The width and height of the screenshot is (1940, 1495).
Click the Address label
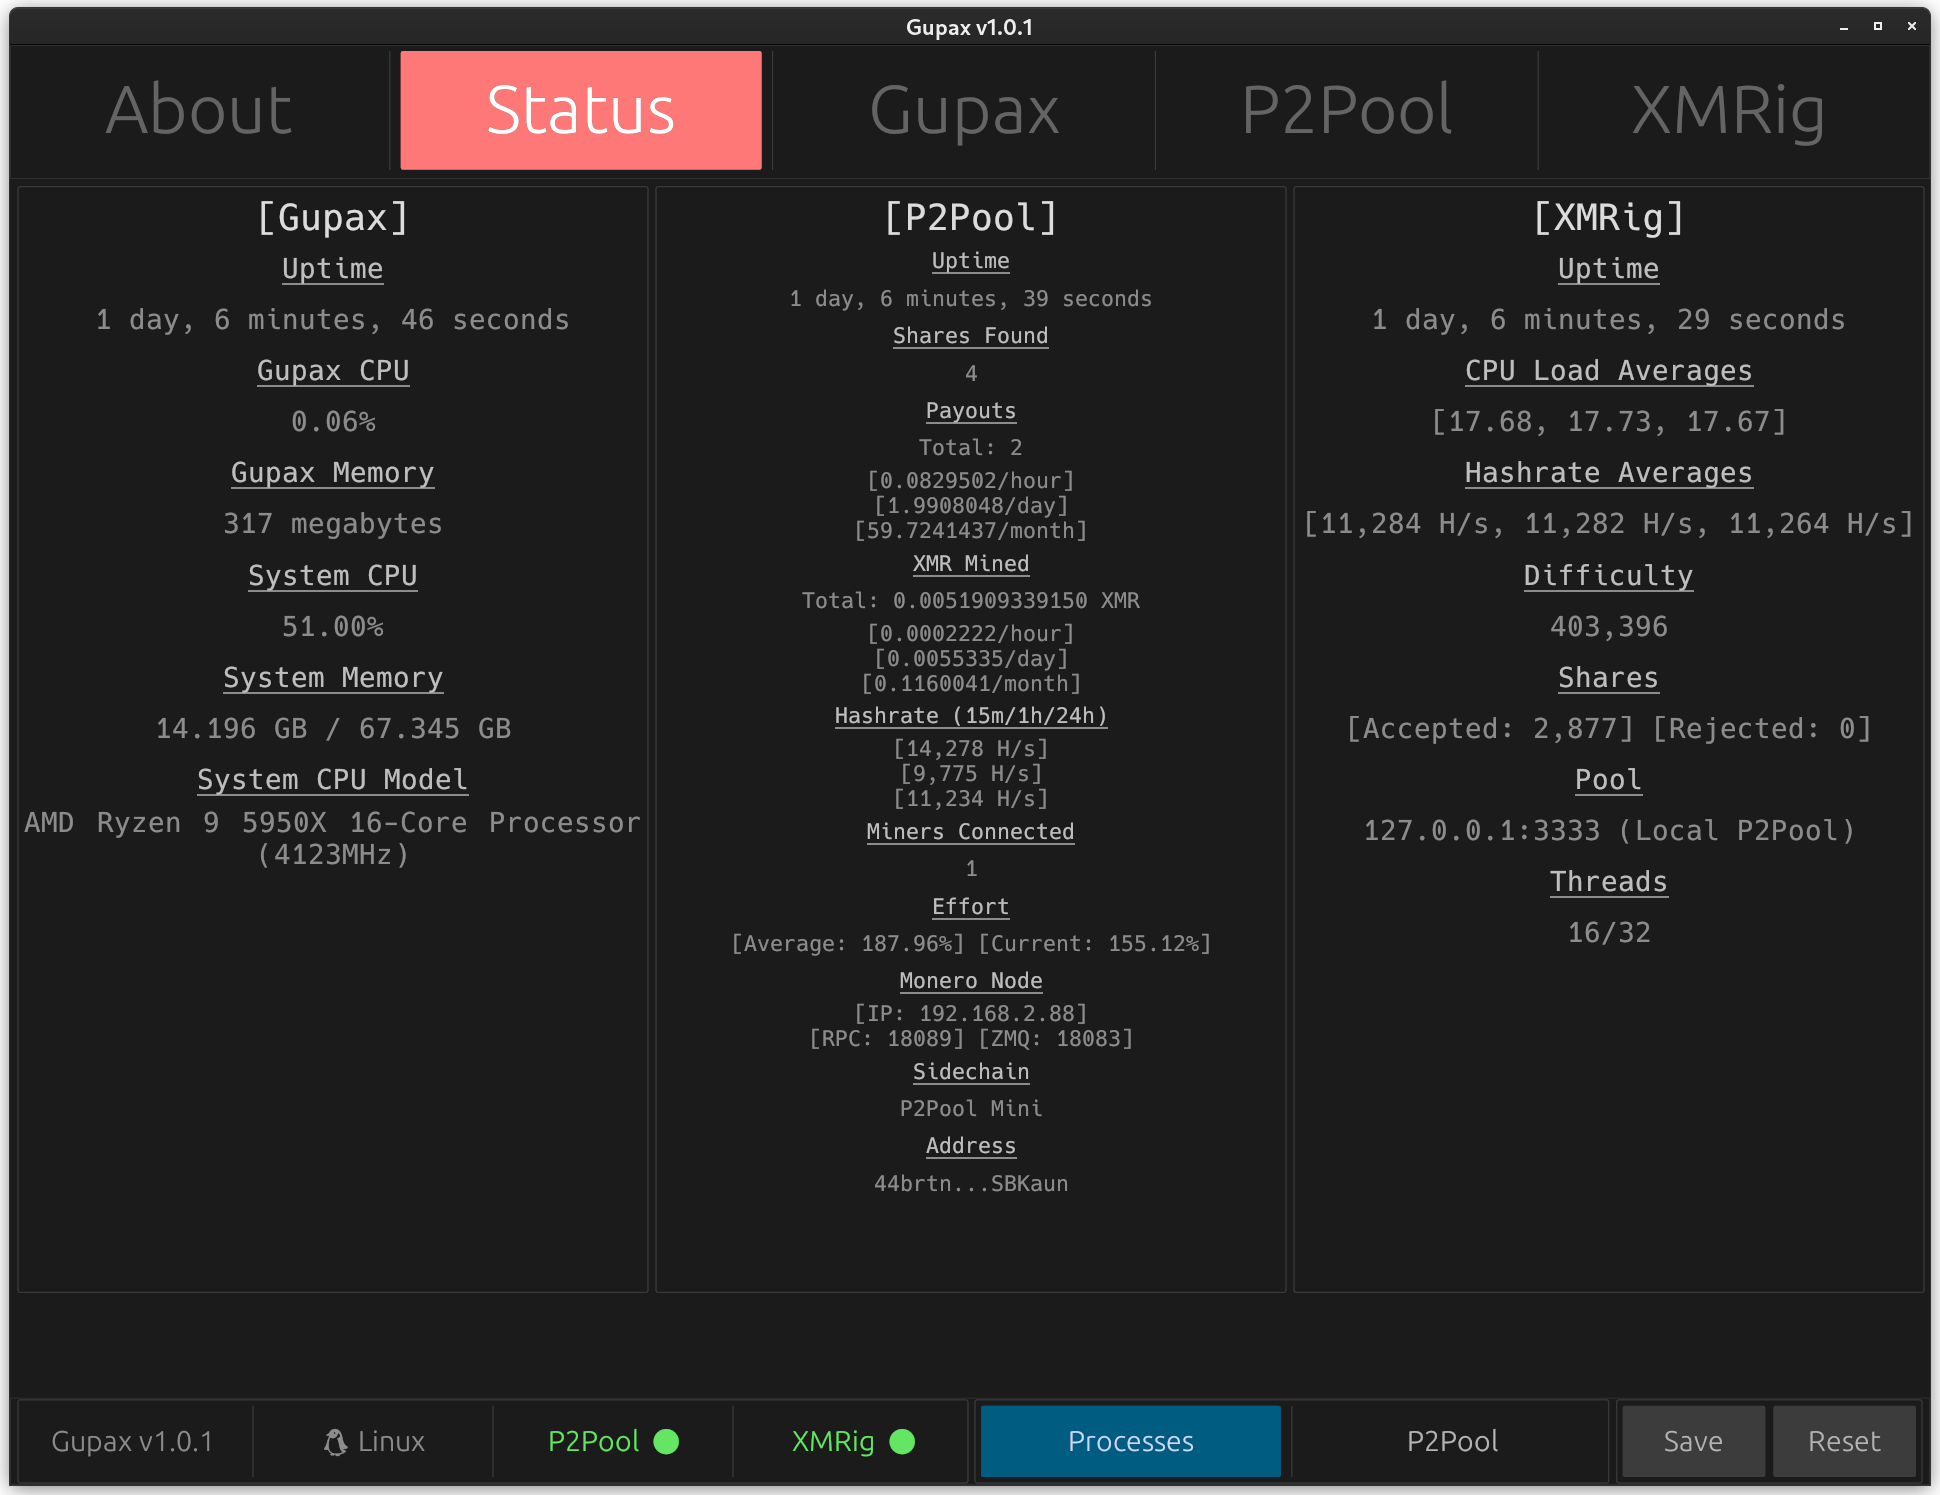971,1145
